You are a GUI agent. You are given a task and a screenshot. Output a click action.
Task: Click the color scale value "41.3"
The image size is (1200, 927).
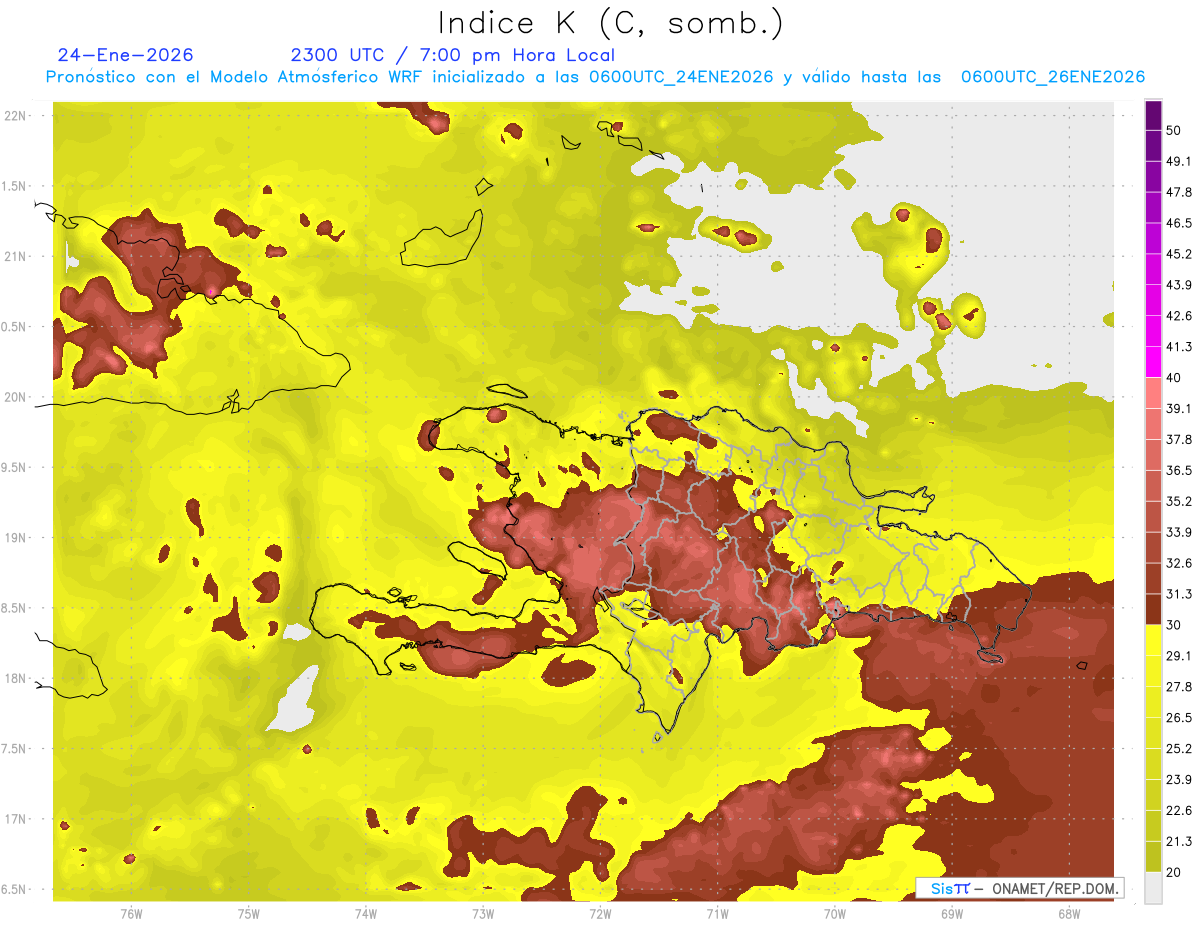click(x=1179, y=347)
